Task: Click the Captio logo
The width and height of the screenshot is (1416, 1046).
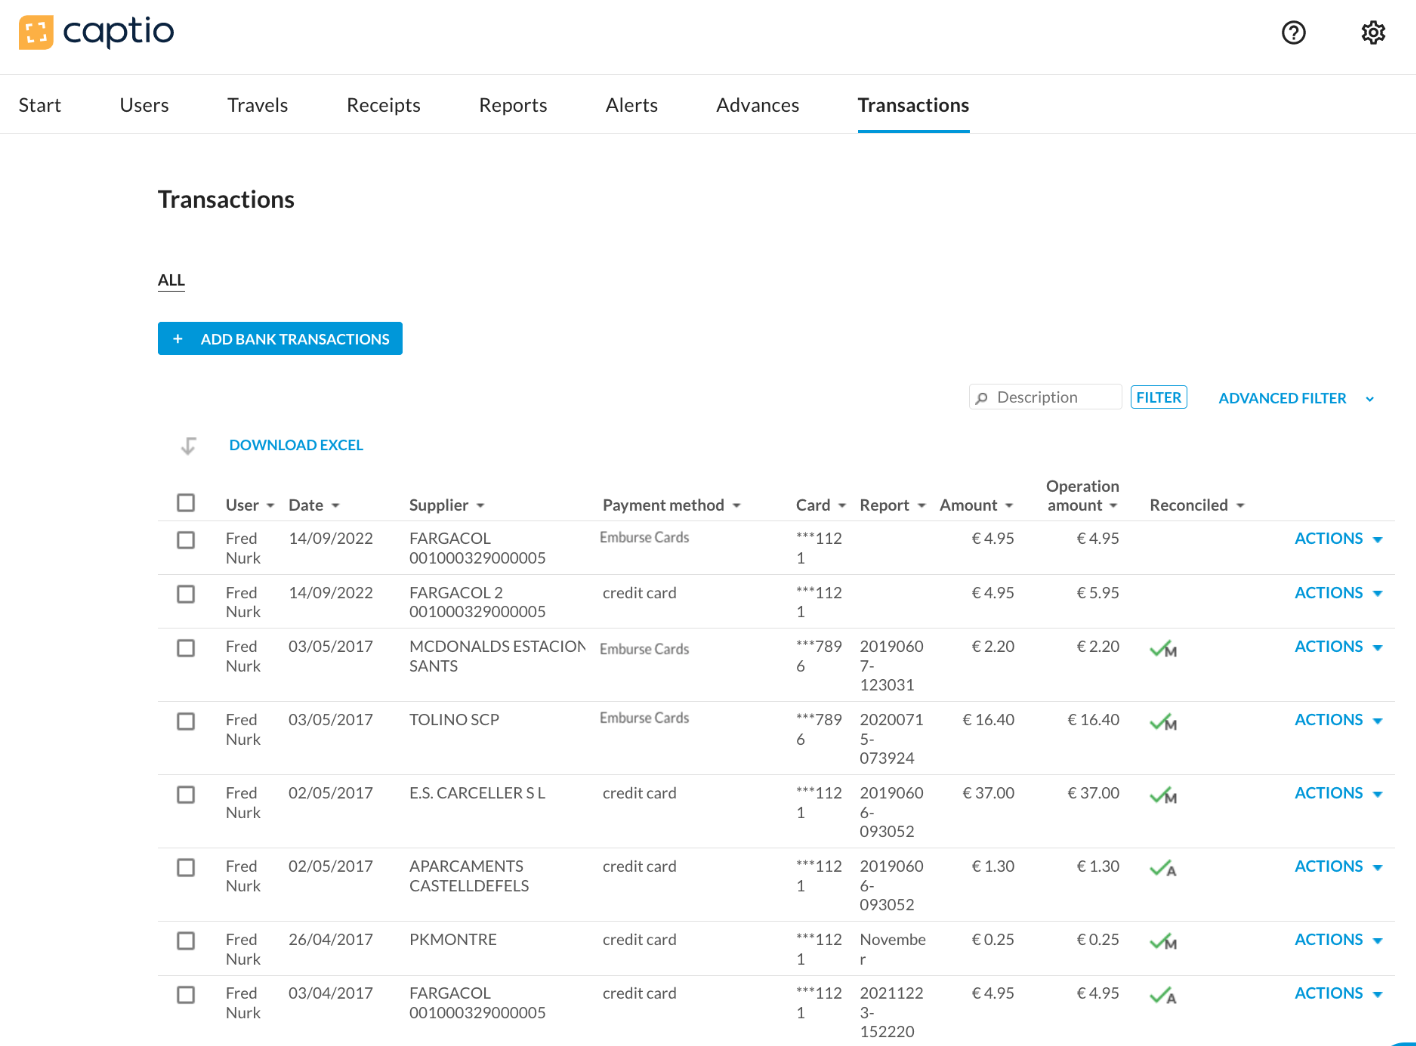Action: [x=96, y=32]
